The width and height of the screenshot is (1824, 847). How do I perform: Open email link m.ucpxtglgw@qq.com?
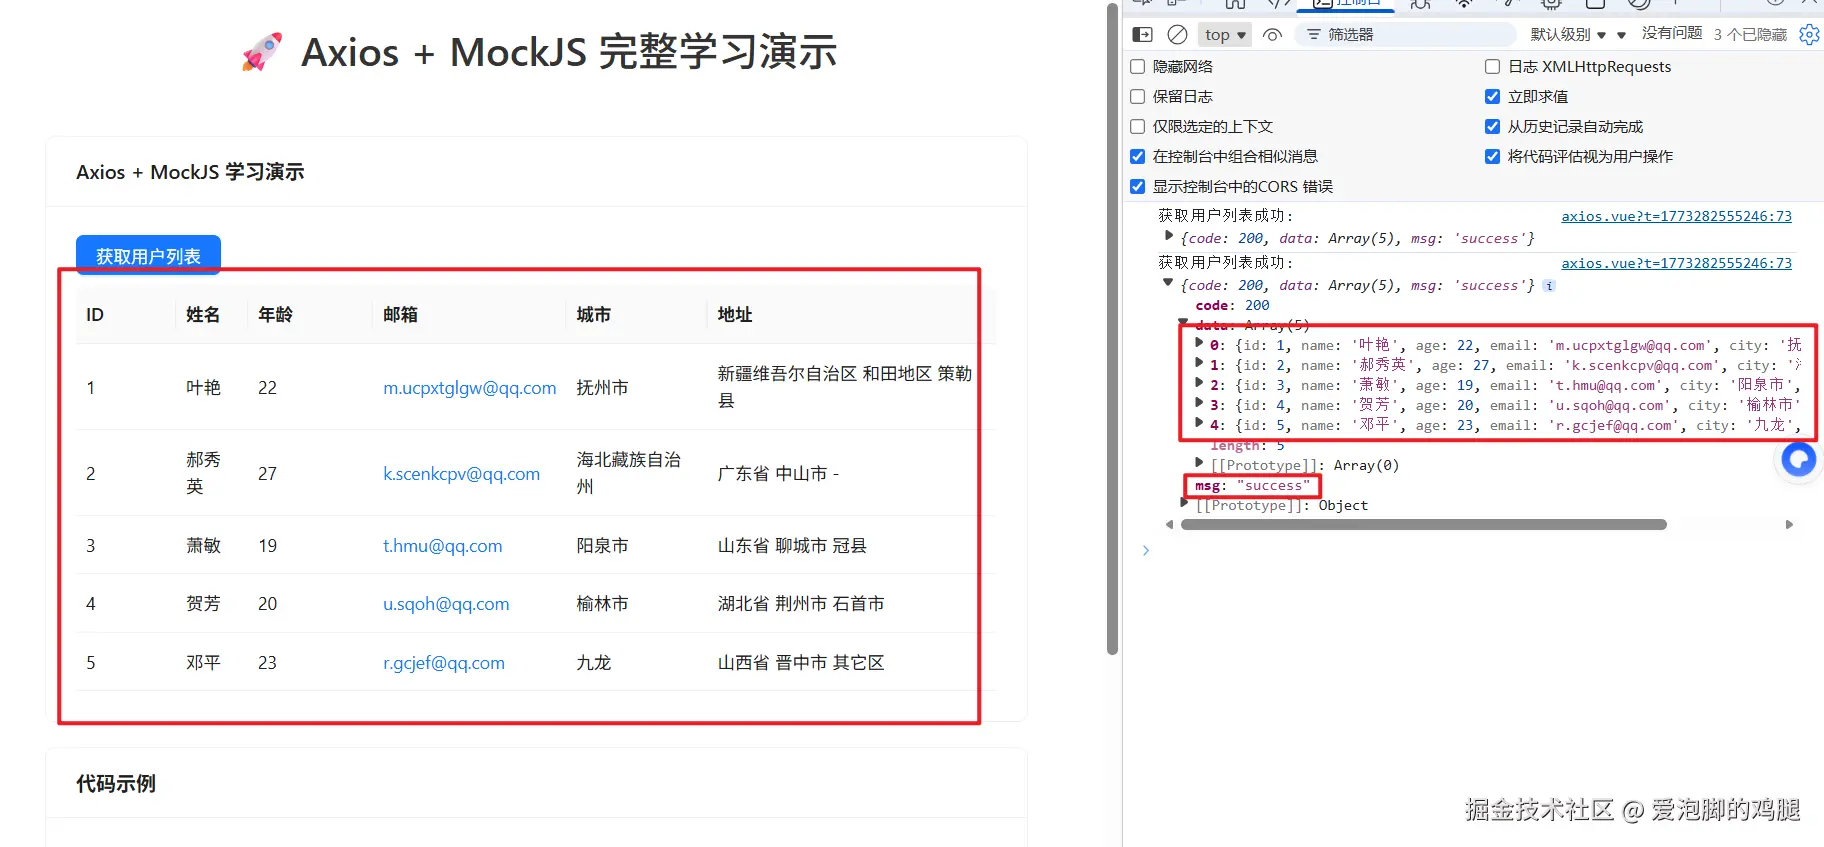pyautogui.click(x=470, y=388)
